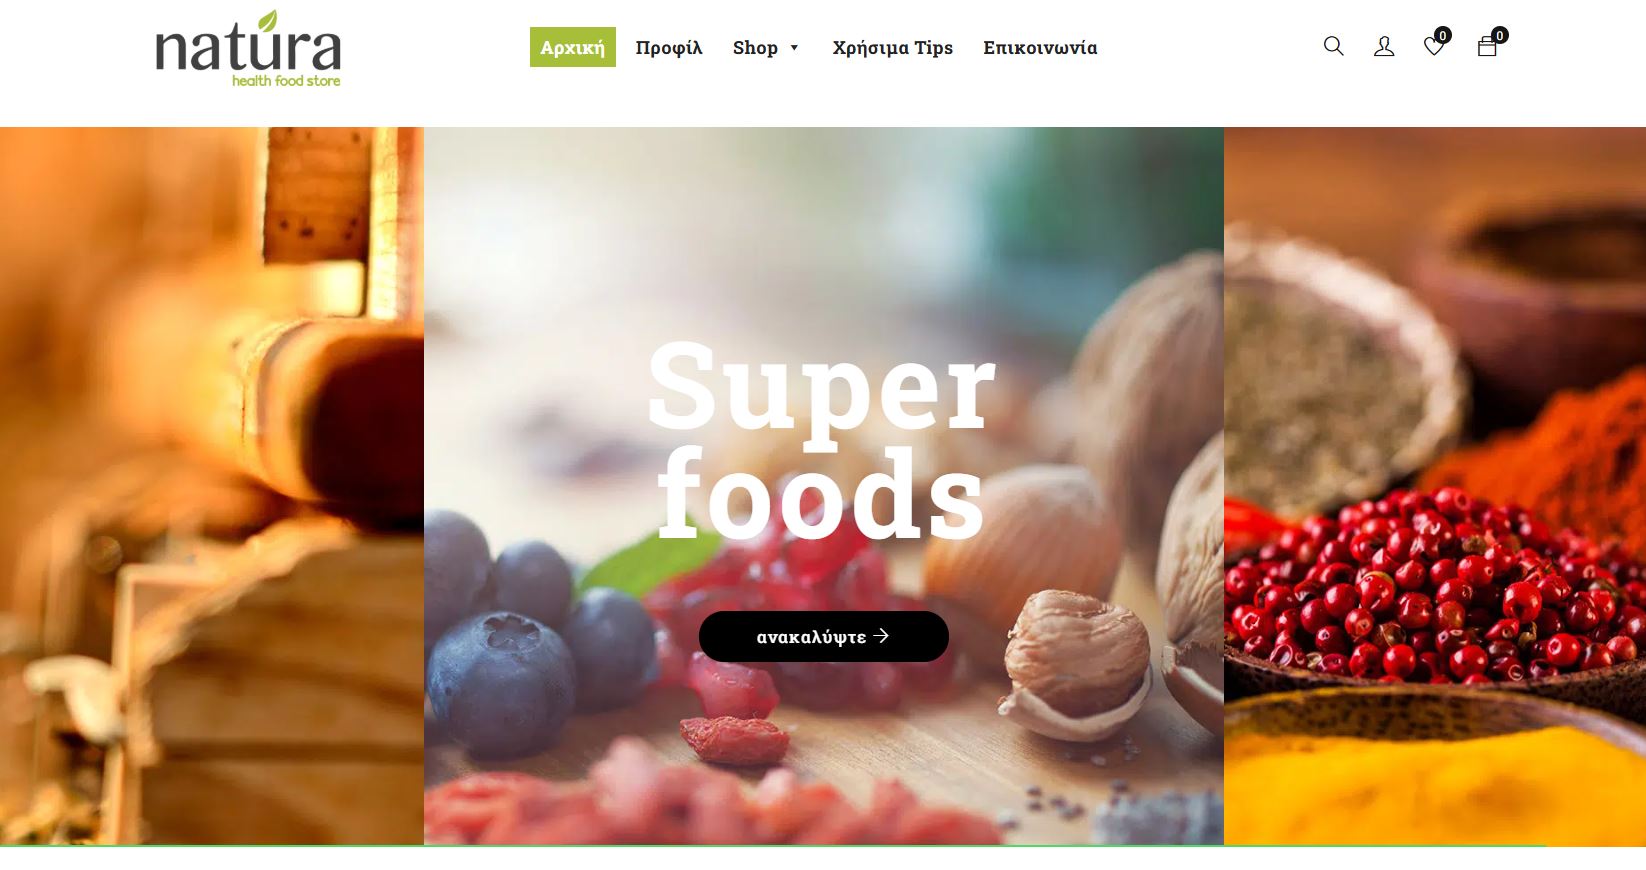Open the wishlist heart icon
This screenshot has height=870, width=1646.
pos(1434,46)
